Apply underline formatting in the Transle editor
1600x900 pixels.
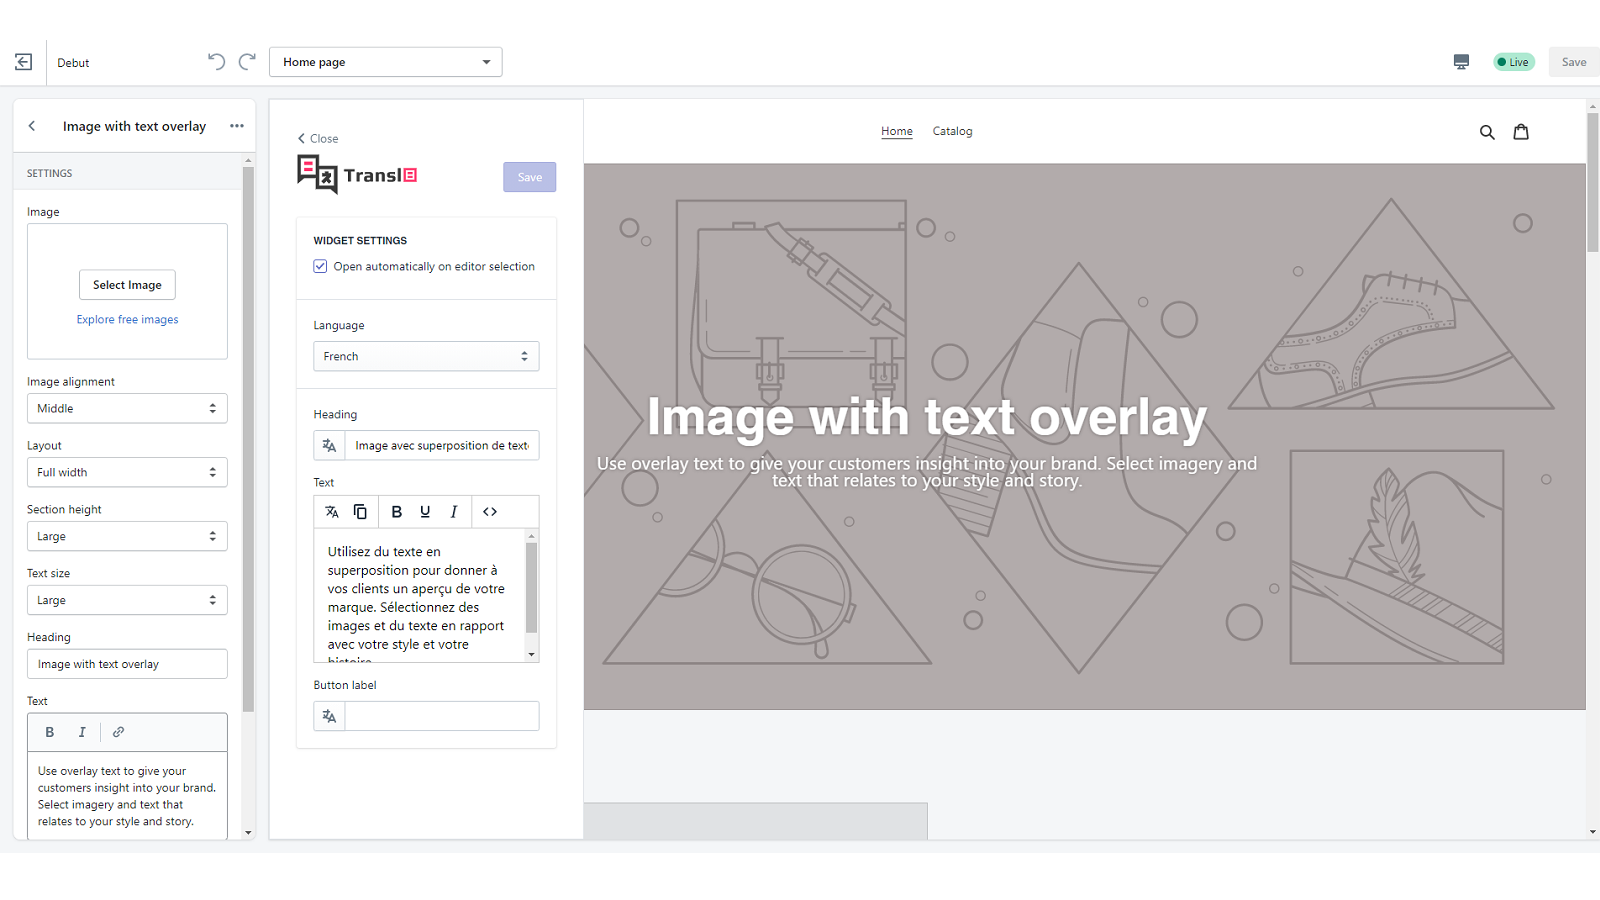point(425,511)
